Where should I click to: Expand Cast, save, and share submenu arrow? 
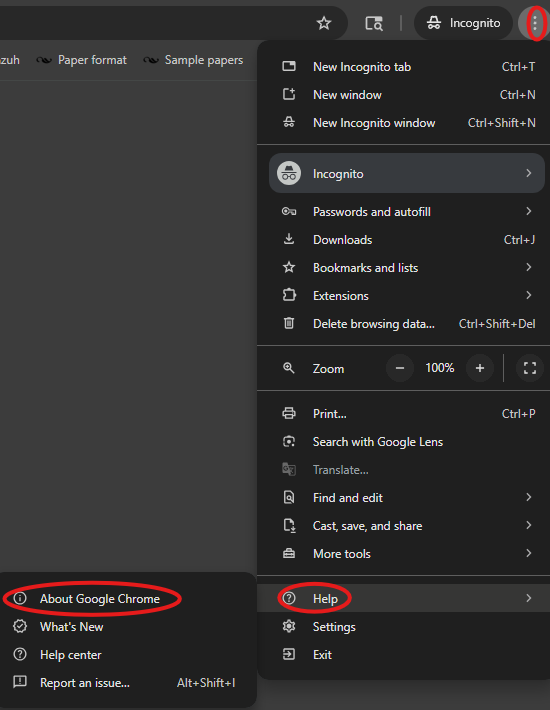point(529,525)
